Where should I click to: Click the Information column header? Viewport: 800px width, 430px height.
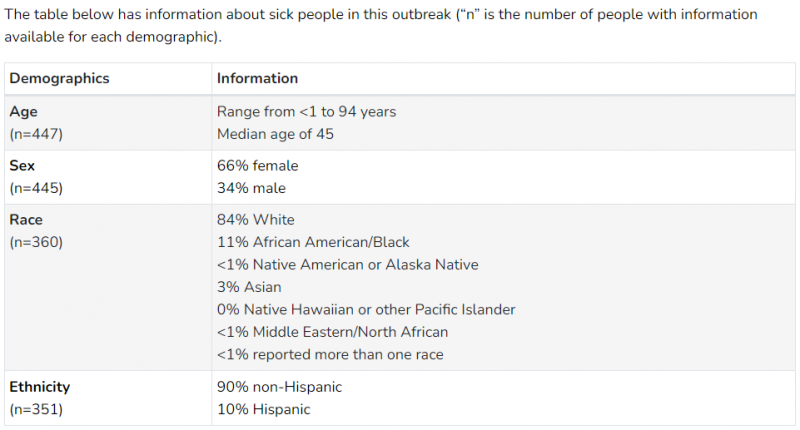pyautogui.click(x=257, y=78)
